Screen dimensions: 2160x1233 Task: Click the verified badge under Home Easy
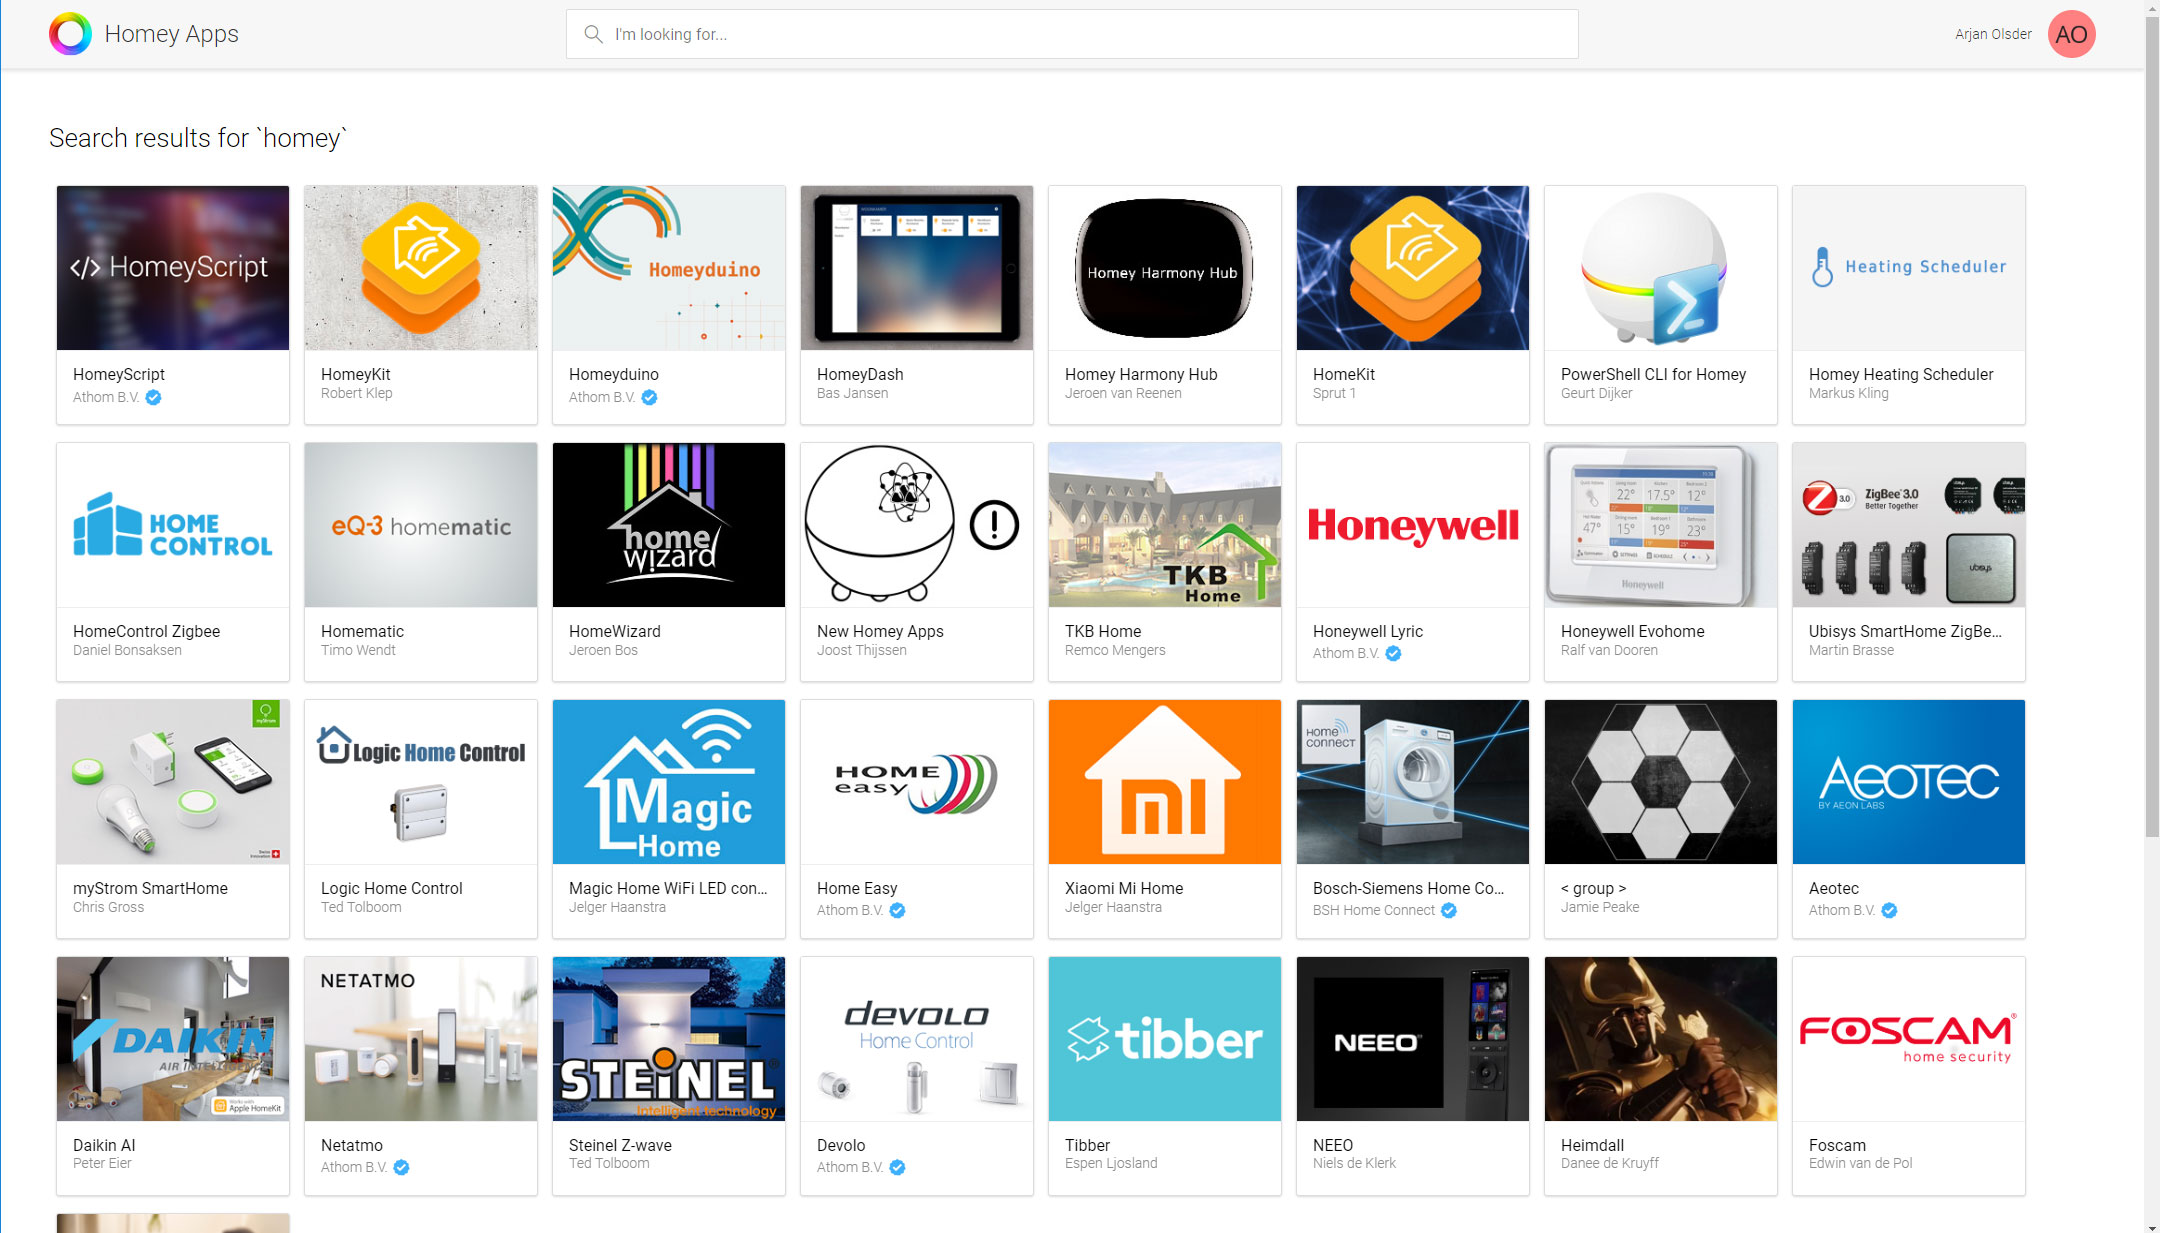coord(897,910)
